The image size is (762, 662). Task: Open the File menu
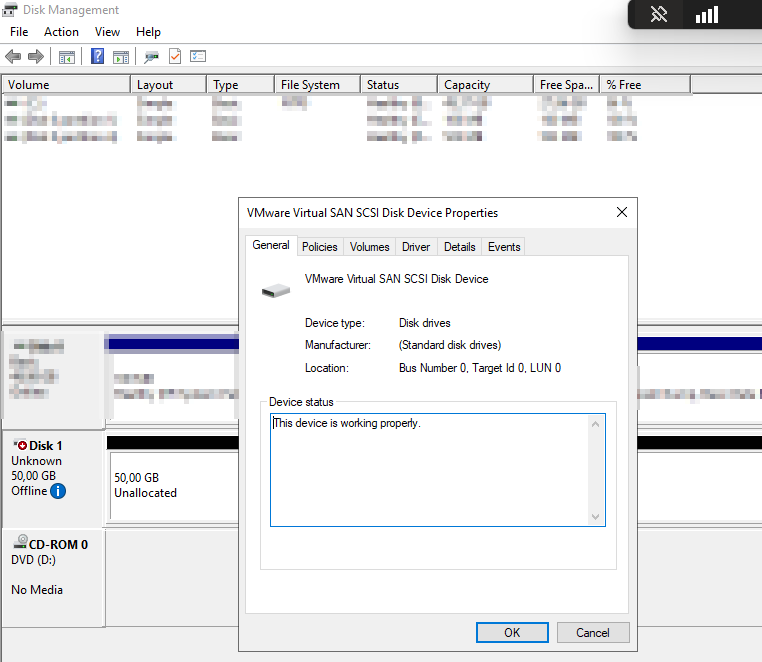[19, 32]
